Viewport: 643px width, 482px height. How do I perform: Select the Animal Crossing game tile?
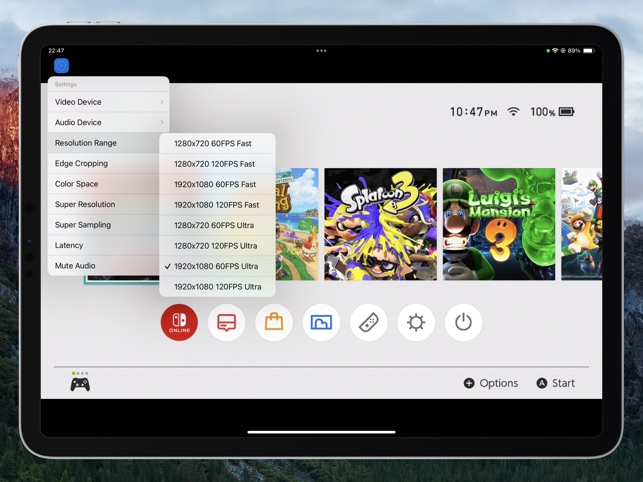297,224
